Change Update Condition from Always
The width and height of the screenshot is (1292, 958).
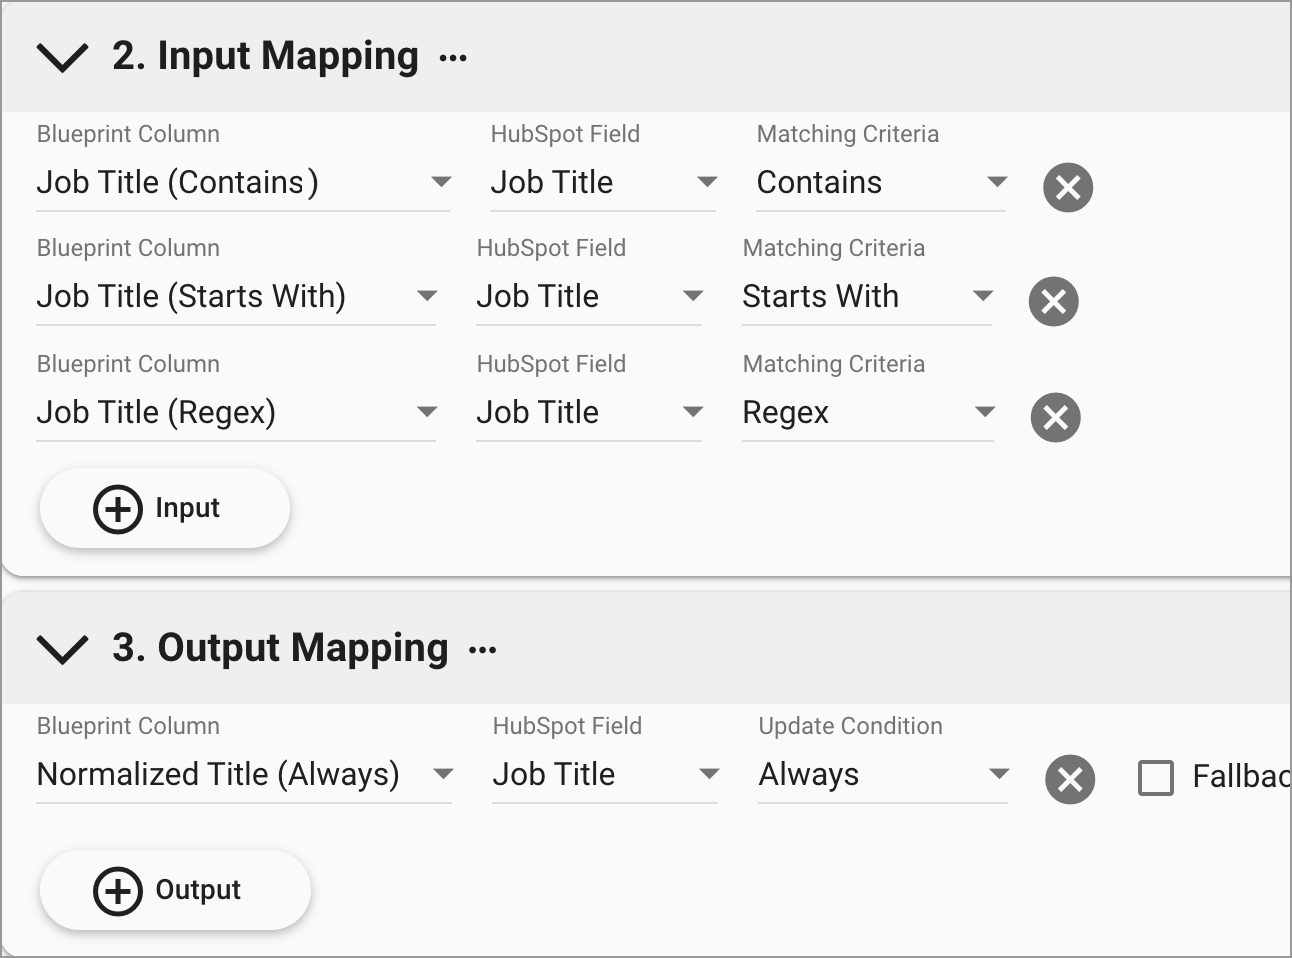click(883, 775)
